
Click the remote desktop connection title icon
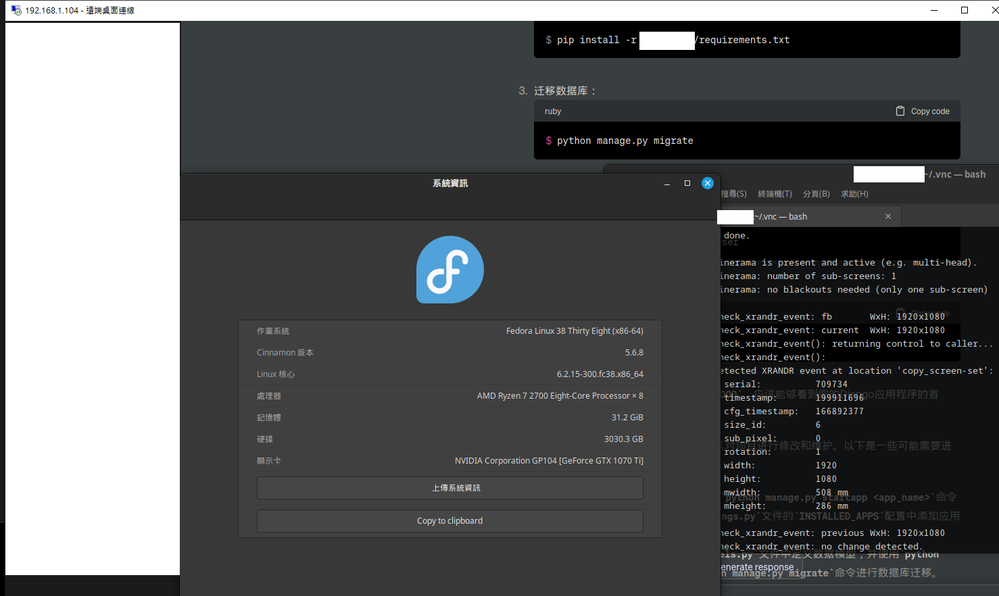tap(16, 10)
